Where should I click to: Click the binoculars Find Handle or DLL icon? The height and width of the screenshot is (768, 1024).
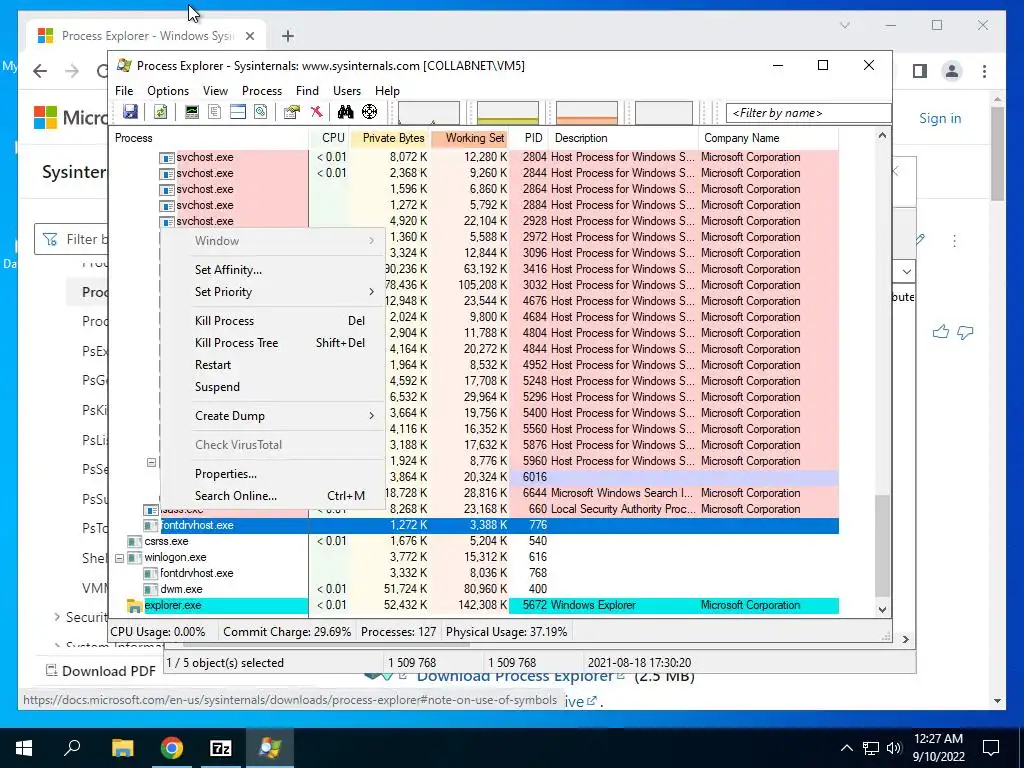tap(345, 112)
